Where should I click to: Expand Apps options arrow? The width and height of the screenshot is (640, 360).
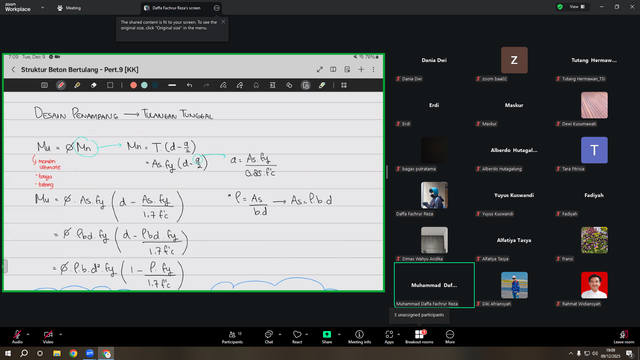(x=398, y=334)
